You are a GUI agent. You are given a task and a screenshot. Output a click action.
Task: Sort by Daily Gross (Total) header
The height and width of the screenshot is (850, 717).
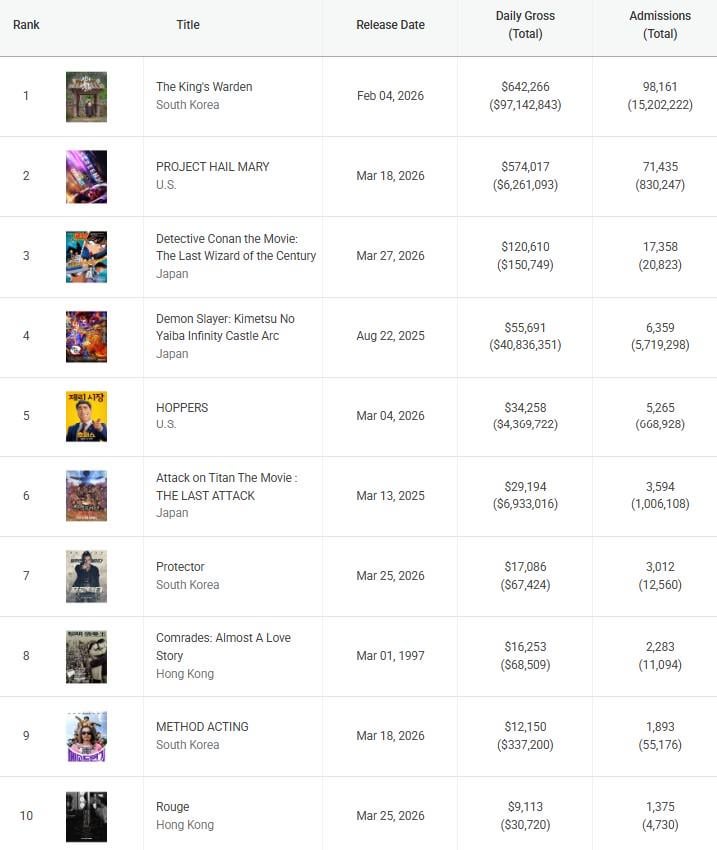tap(525, 25)
